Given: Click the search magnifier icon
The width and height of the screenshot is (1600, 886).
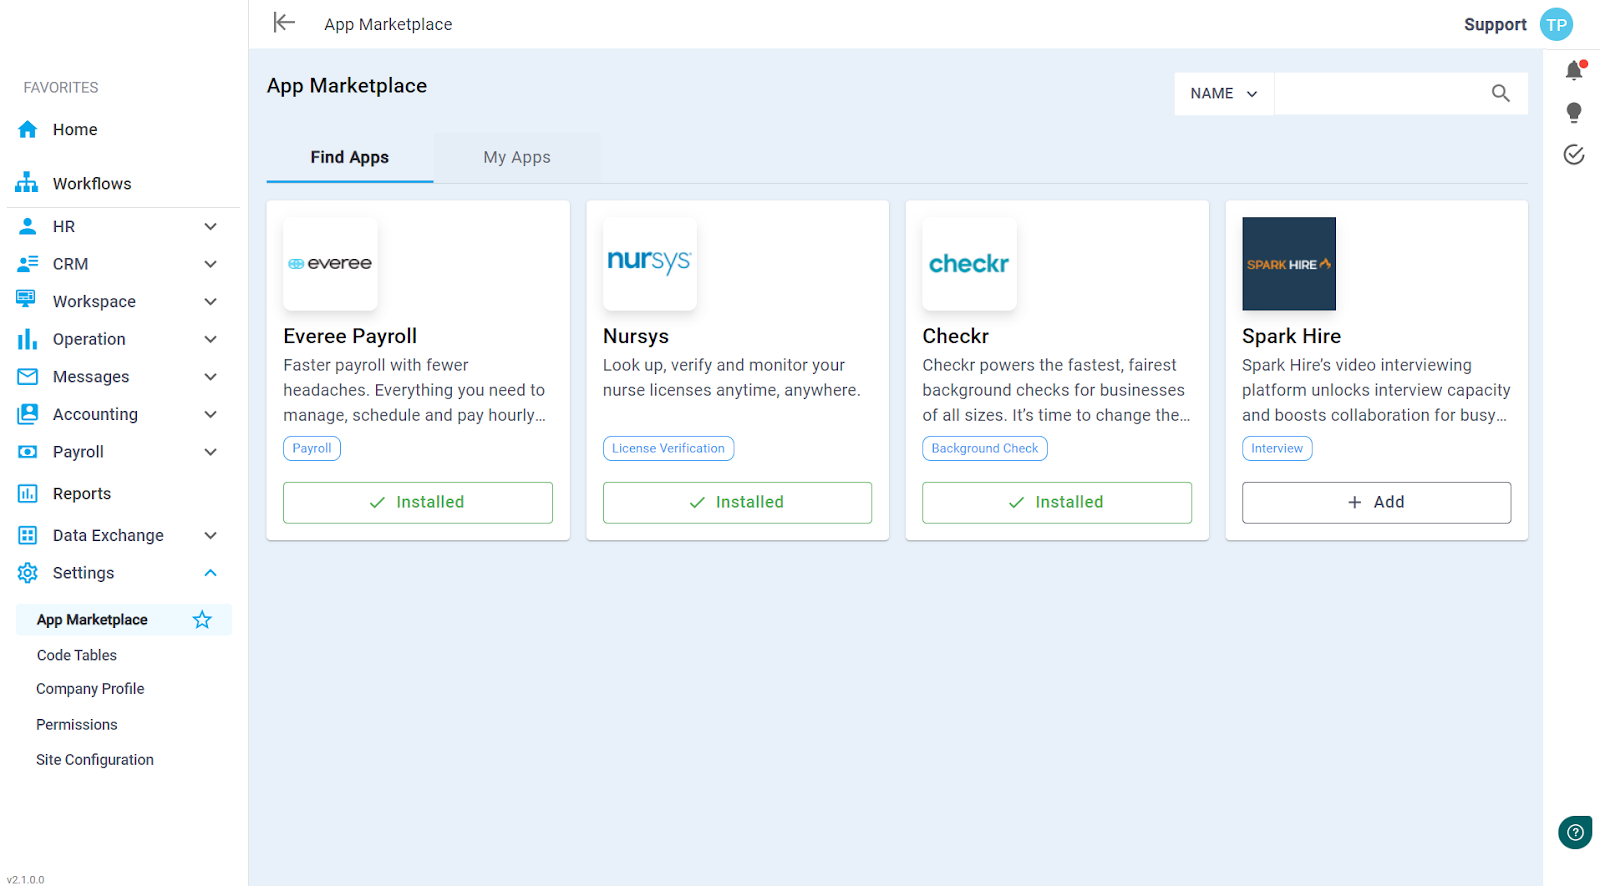Looking at the screenshot, I should click(x=1500, y=93).
